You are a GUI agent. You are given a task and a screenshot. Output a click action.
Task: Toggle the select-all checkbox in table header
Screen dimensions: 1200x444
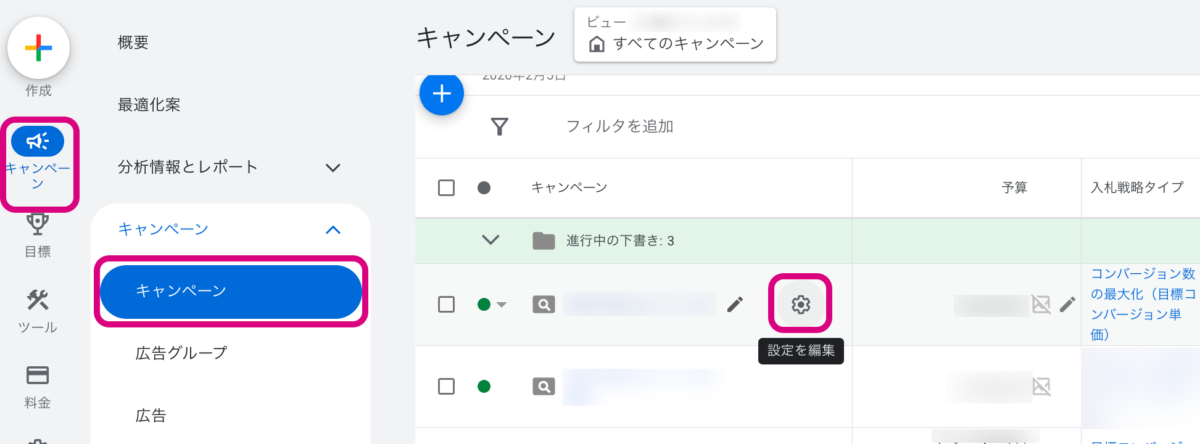coord(446,188)
